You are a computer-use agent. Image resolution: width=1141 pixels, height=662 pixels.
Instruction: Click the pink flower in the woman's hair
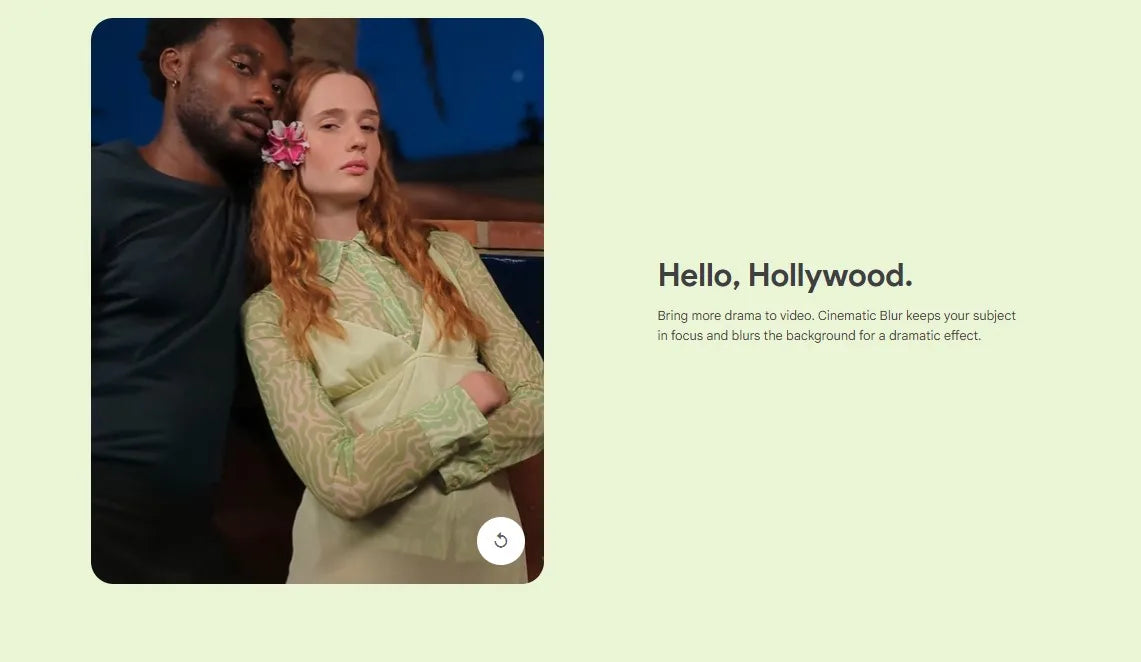pyautogui.click(x=286, y=144)
